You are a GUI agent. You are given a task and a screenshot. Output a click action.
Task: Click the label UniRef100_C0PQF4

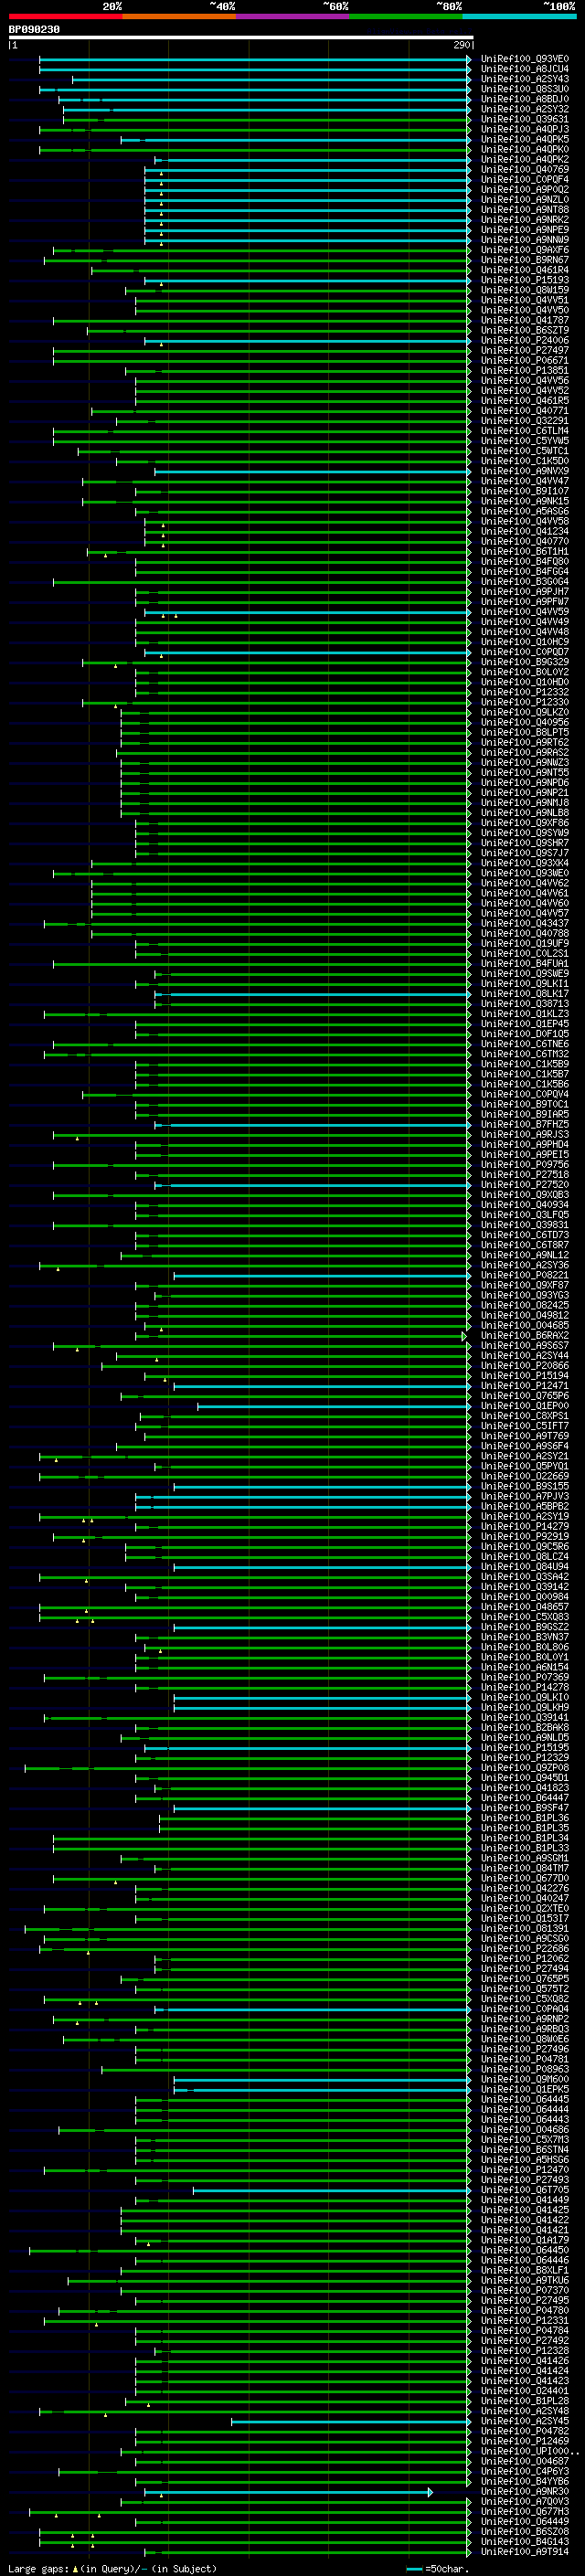click(x=524, y=180)
